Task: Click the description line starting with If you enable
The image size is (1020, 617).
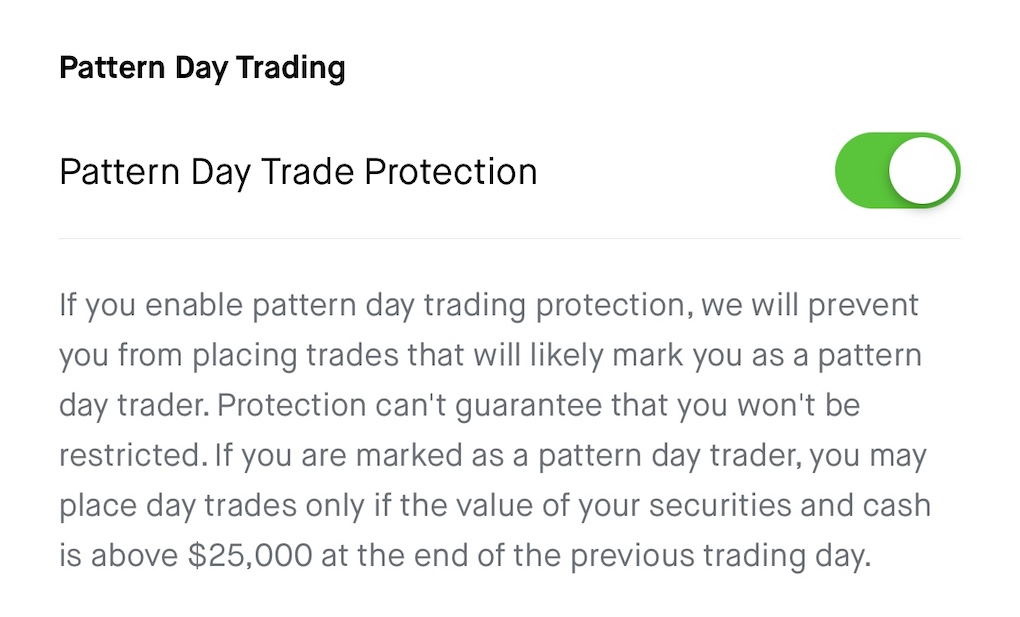Action: 489,305
